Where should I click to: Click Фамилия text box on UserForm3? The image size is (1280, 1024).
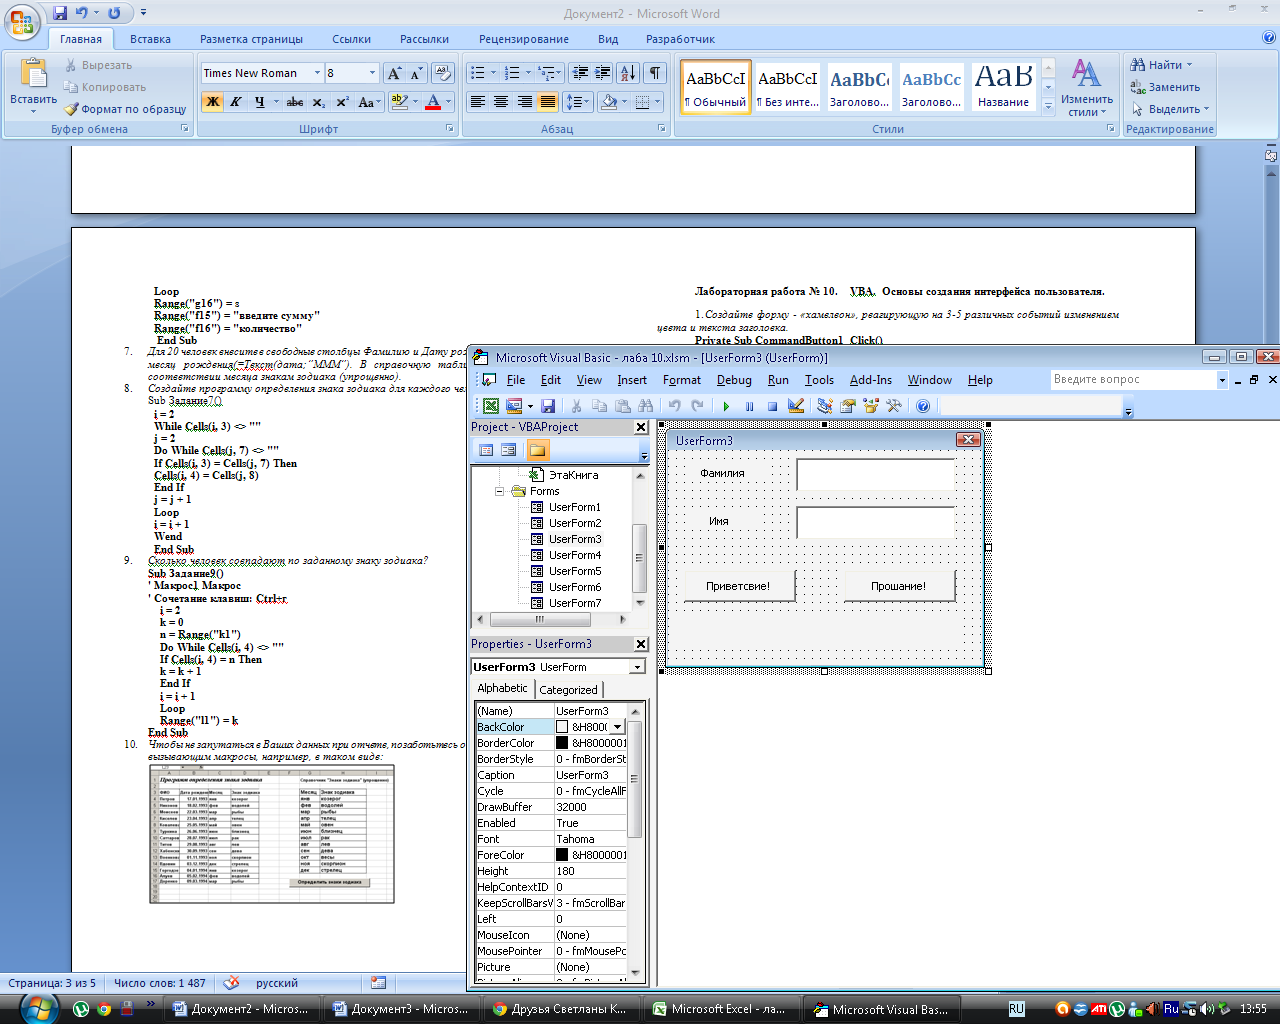coord(876,474)
